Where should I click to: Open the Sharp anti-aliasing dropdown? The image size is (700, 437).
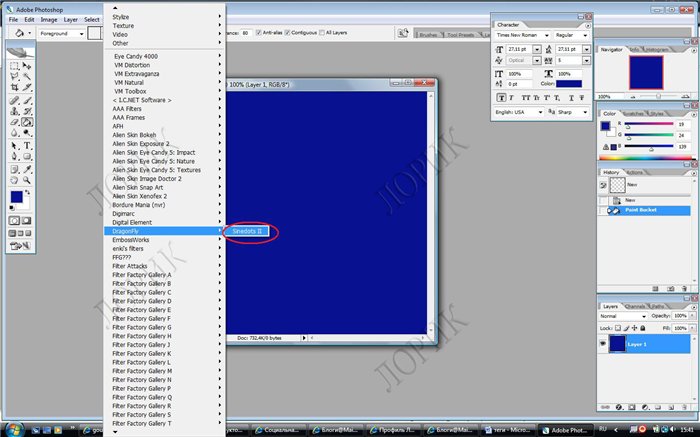pyautogui.click(x=585, y=112)
